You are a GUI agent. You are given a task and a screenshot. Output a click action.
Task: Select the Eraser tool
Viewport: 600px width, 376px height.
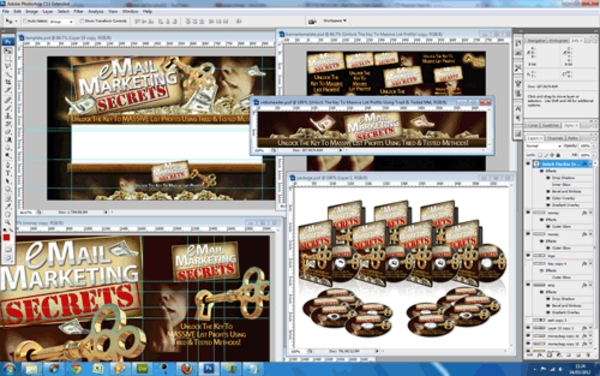click(8, 132)
